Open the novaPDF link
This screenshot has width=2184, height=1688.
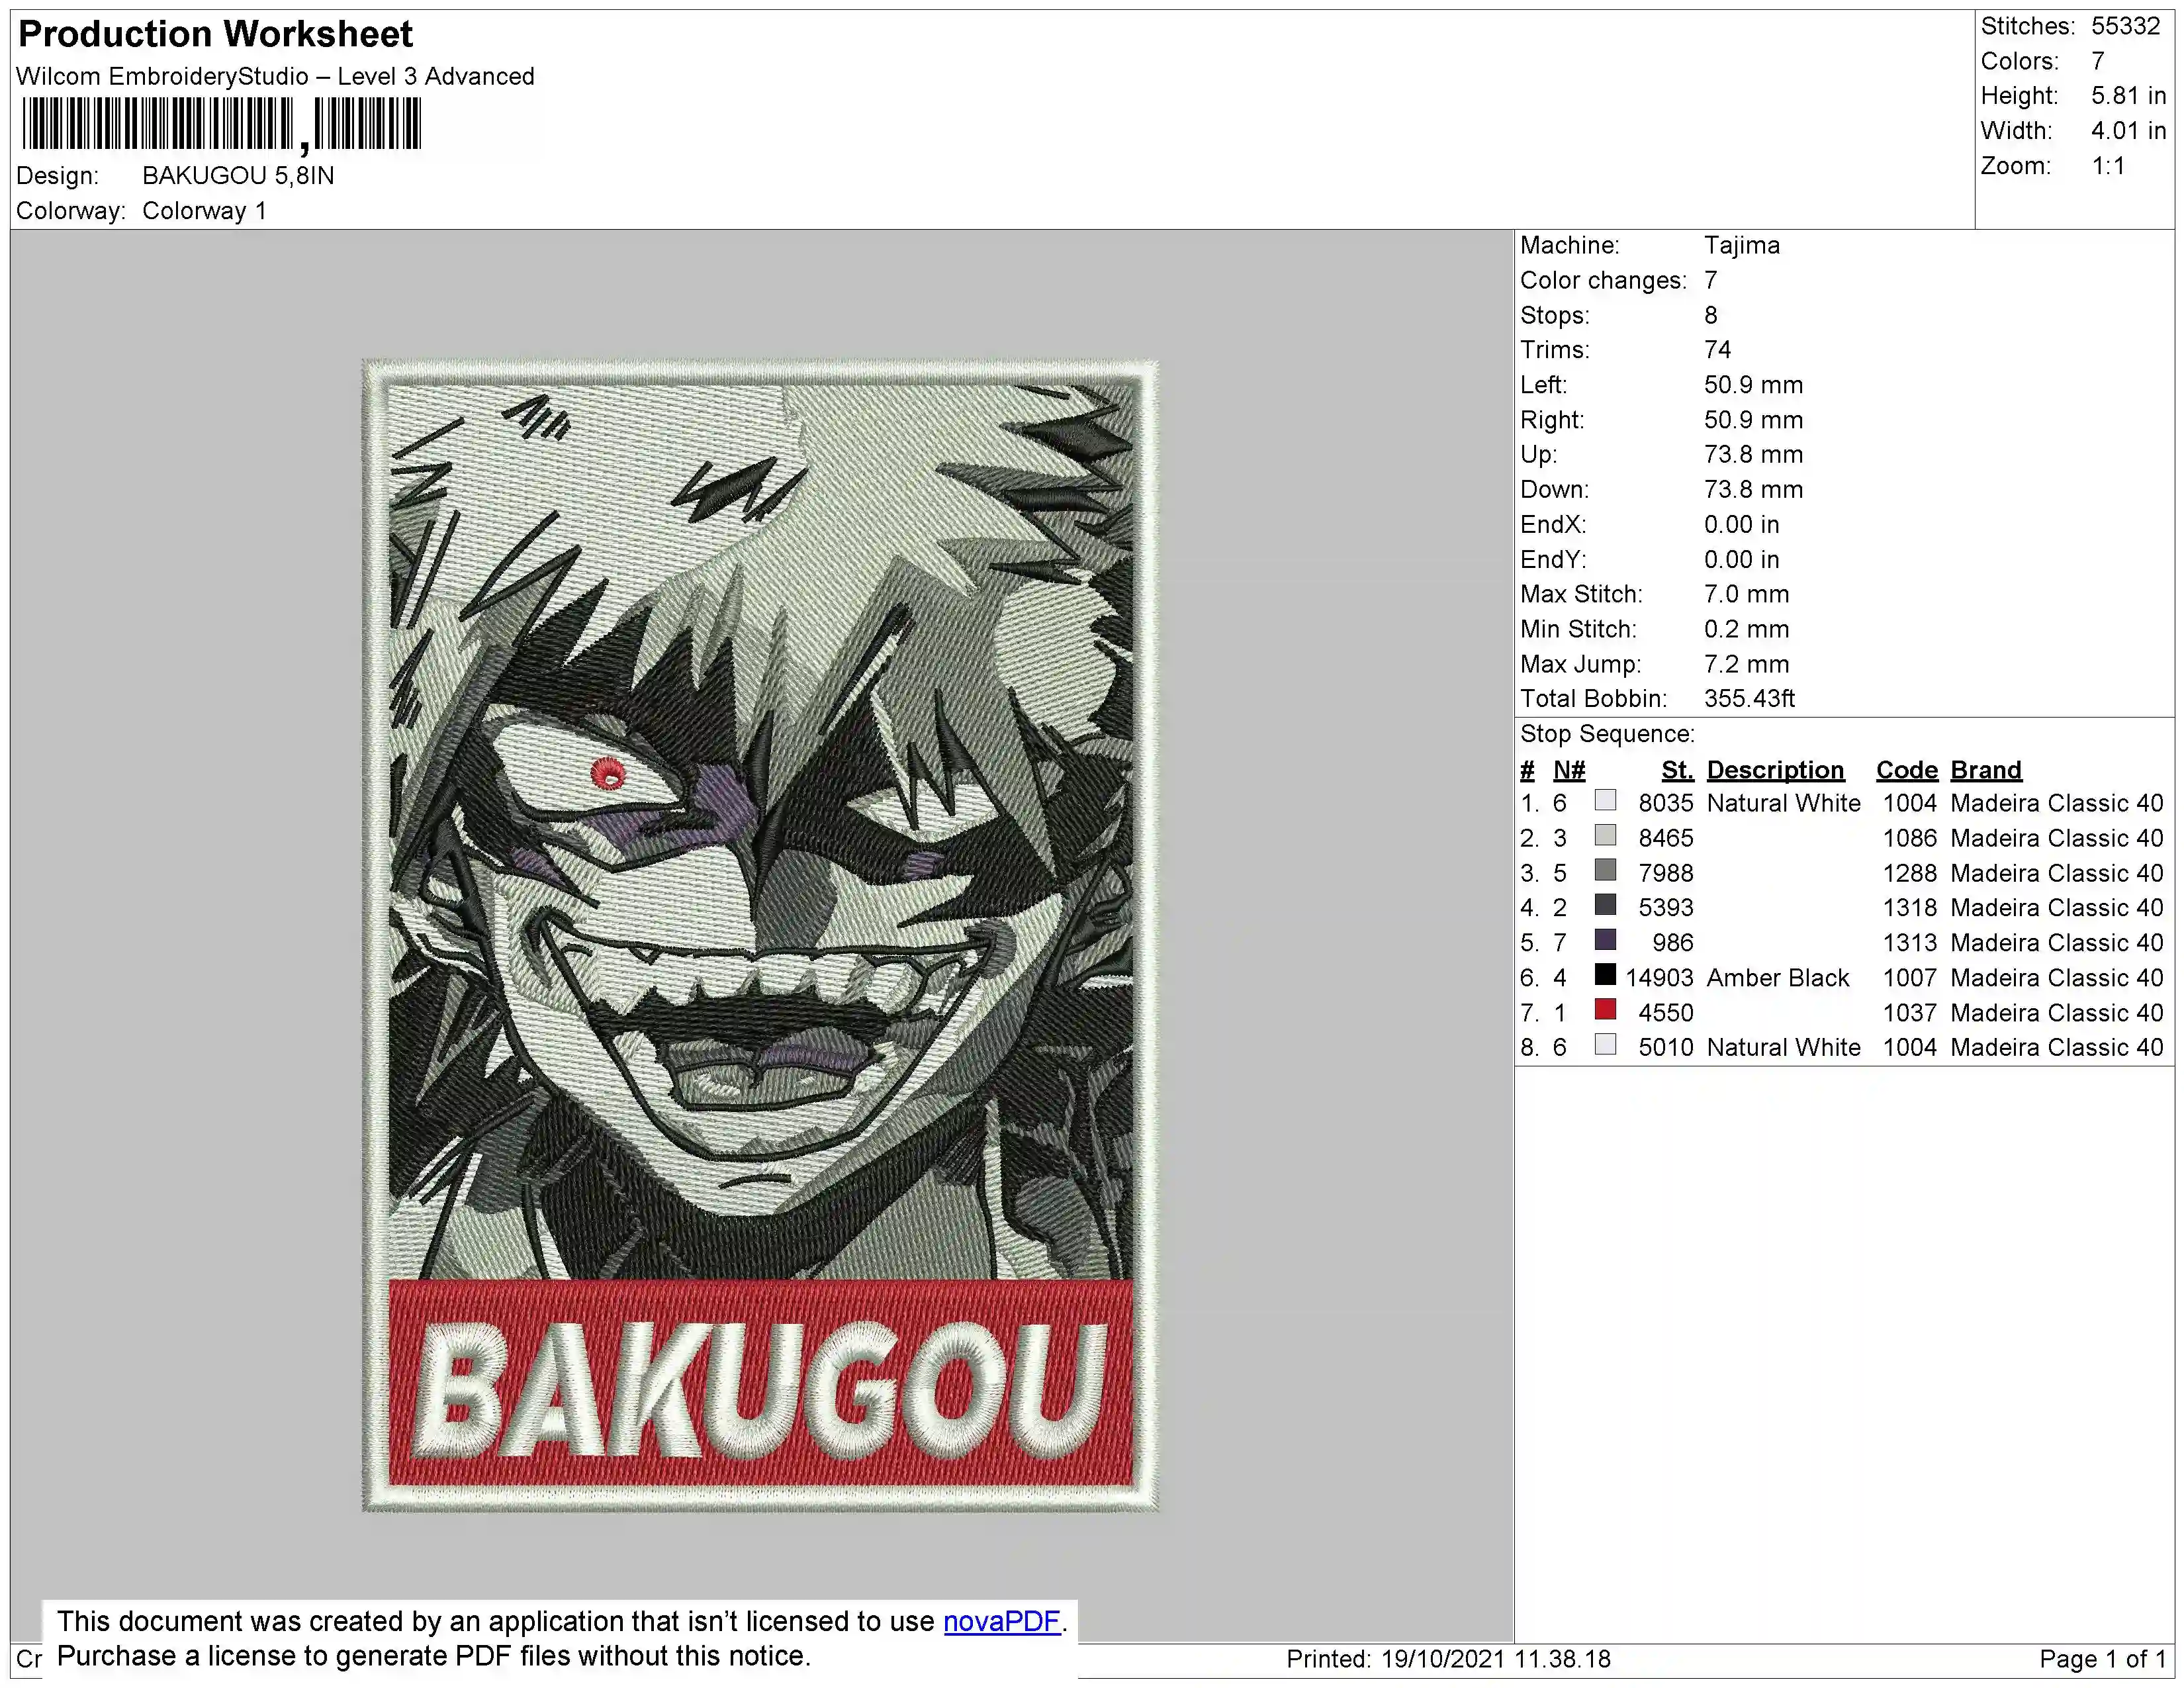point(1001,1621)
